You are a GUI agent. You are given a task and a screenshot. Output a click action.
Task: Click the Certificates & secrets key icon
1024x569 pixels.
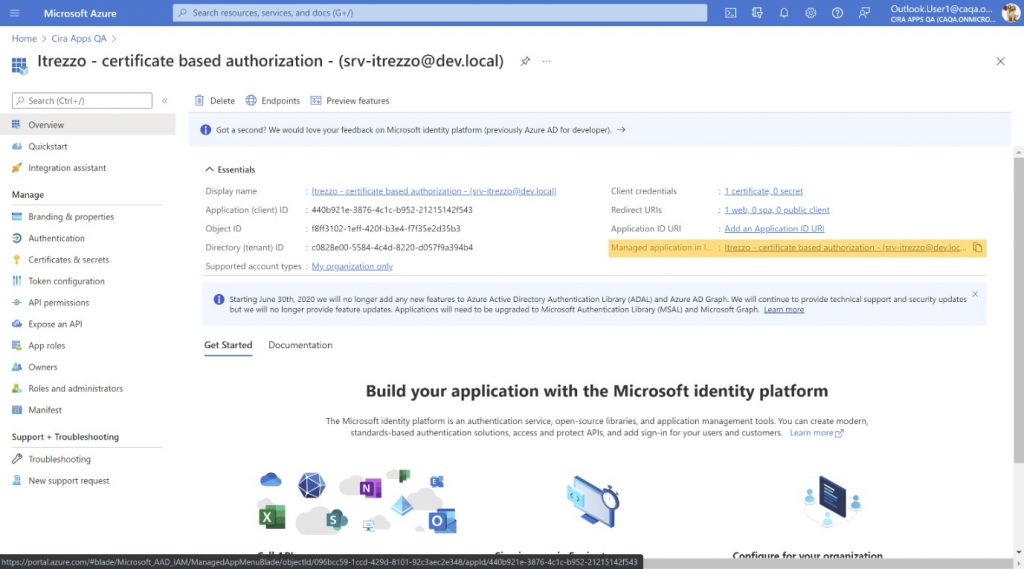tap(17, 259)
